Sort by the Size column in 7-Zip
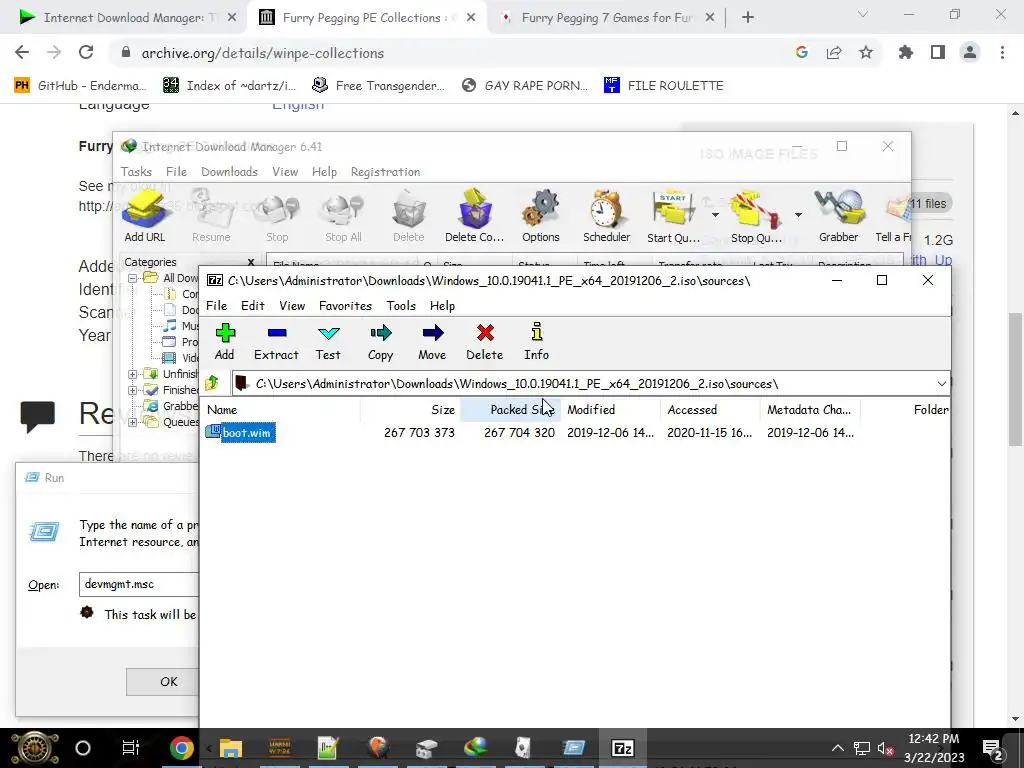Image resolution: width=1024 pixels, height=768 pixels. point(410,409)
